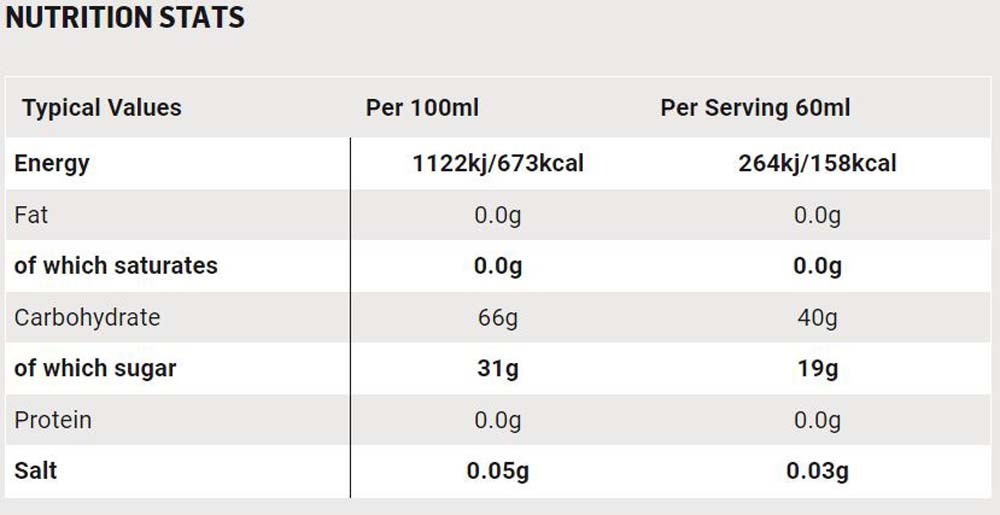Viewport: 1000px width, 515px height.
Task: Click the 264kj/158kcal serving energy value
Action: pos(818,164)
